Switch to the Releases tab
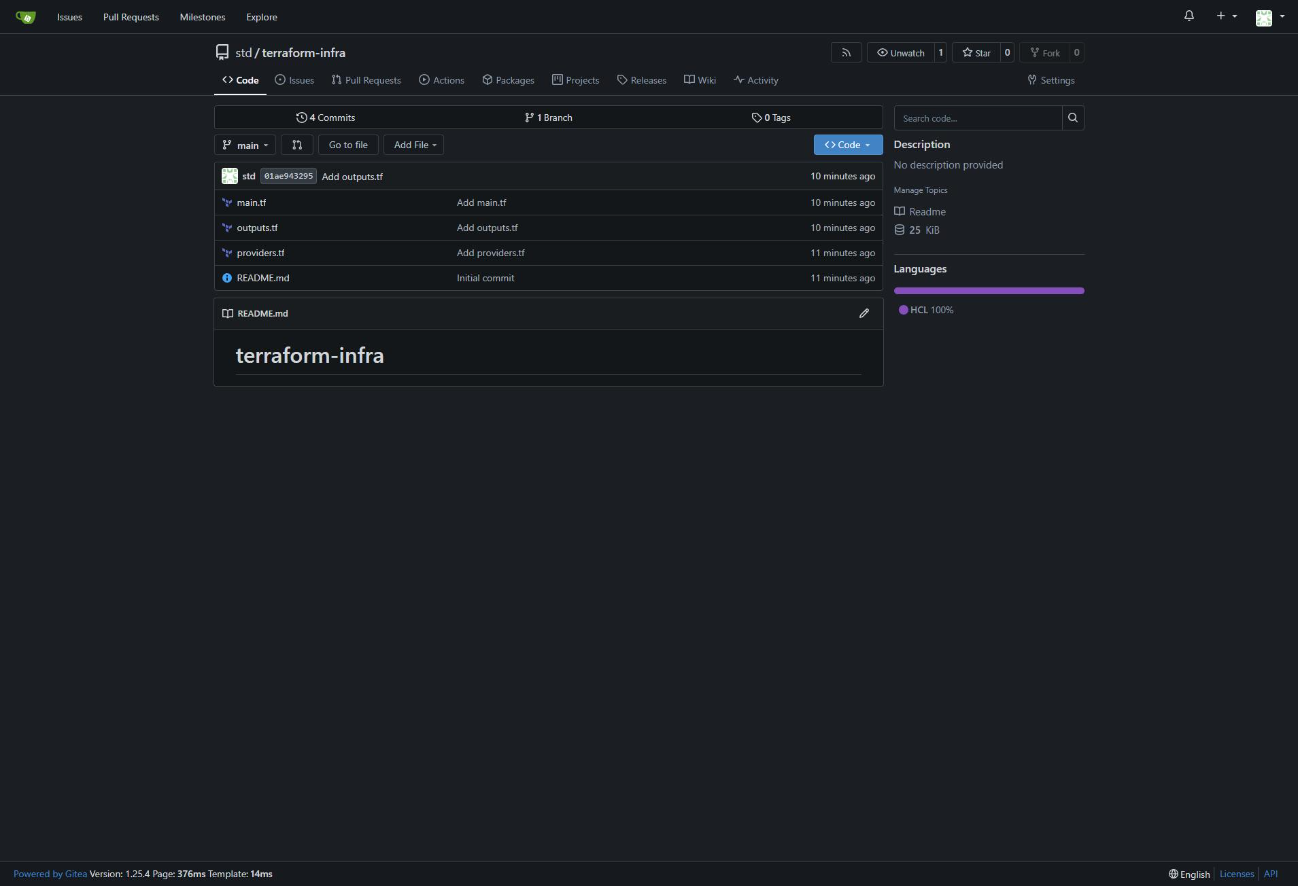This screenshot has width=1298, height=886. 642,80
